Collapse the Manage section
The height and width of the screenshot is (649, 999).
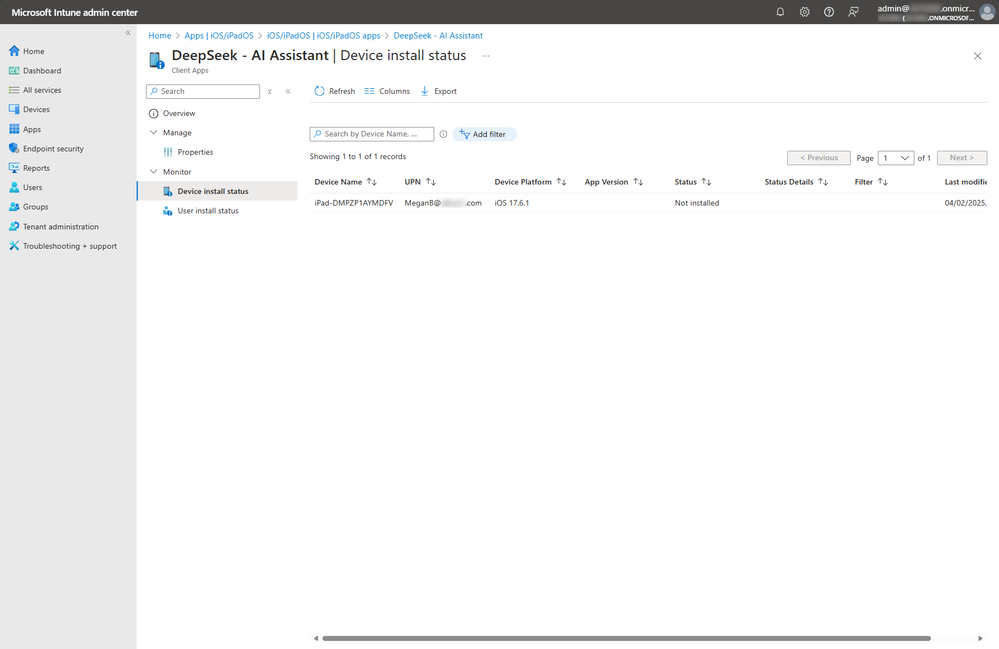click(x=154, y=132)
